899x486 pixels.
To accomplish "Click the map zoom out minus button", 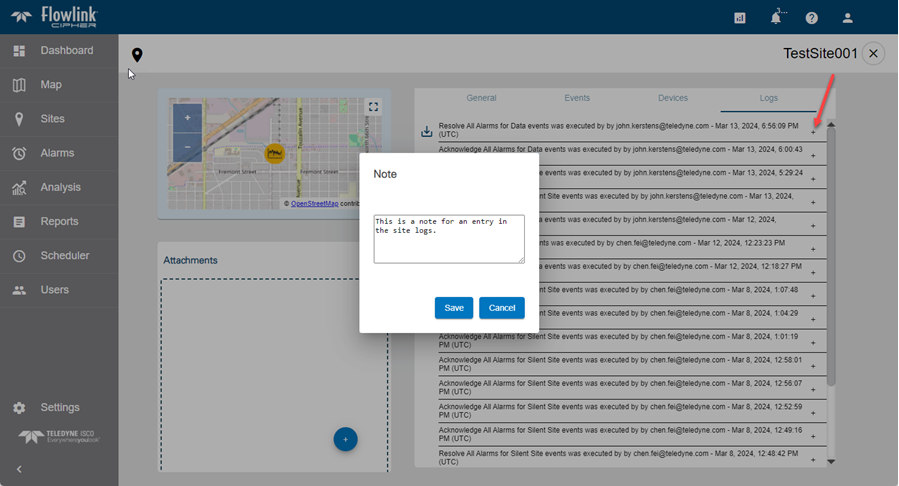I will click(187, 145).
